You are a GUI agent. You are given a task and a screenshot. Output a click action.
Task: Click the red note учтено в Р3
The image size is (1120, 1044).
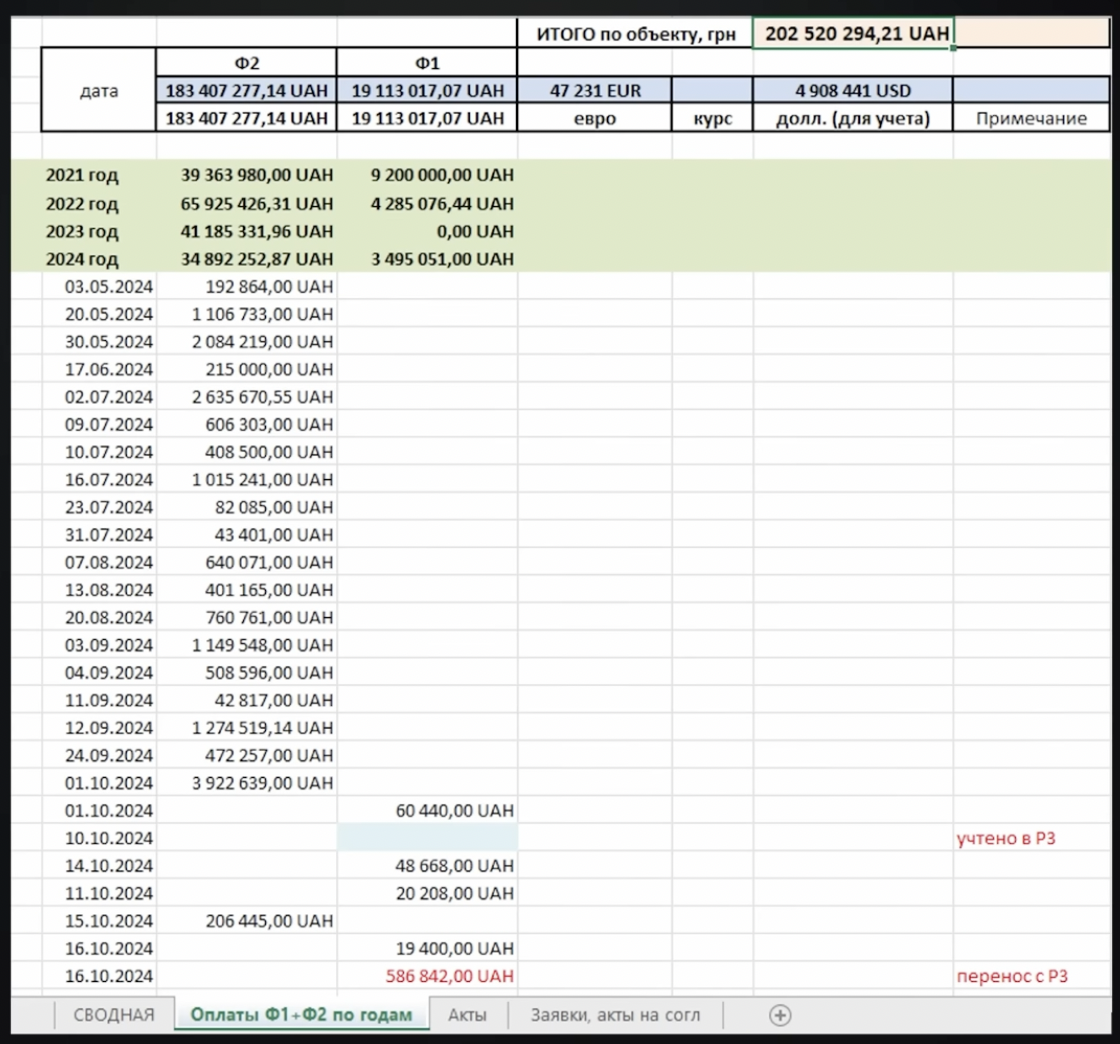pos(1006,838)
